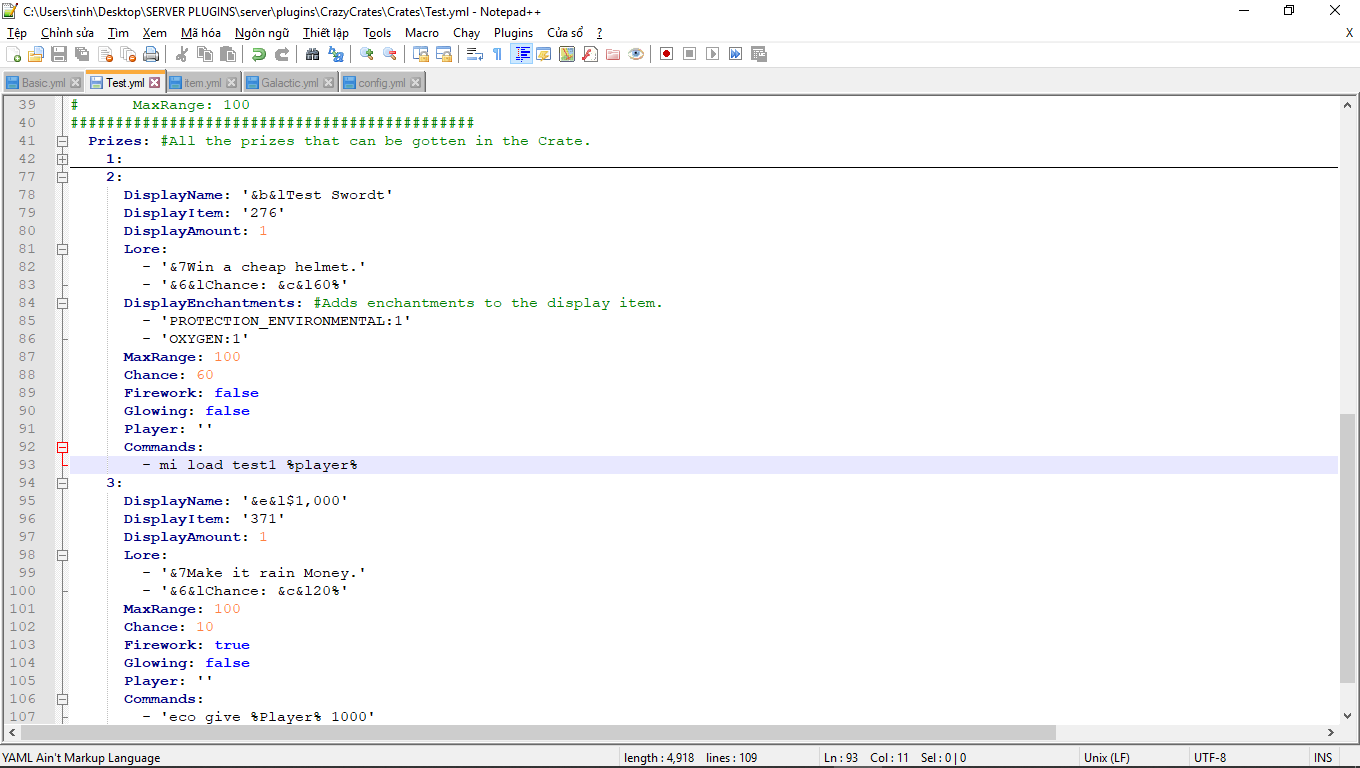Toggle the indent guide toolbar button
The width and height of the screenshot is (1360, 768).
pos(521,54)
